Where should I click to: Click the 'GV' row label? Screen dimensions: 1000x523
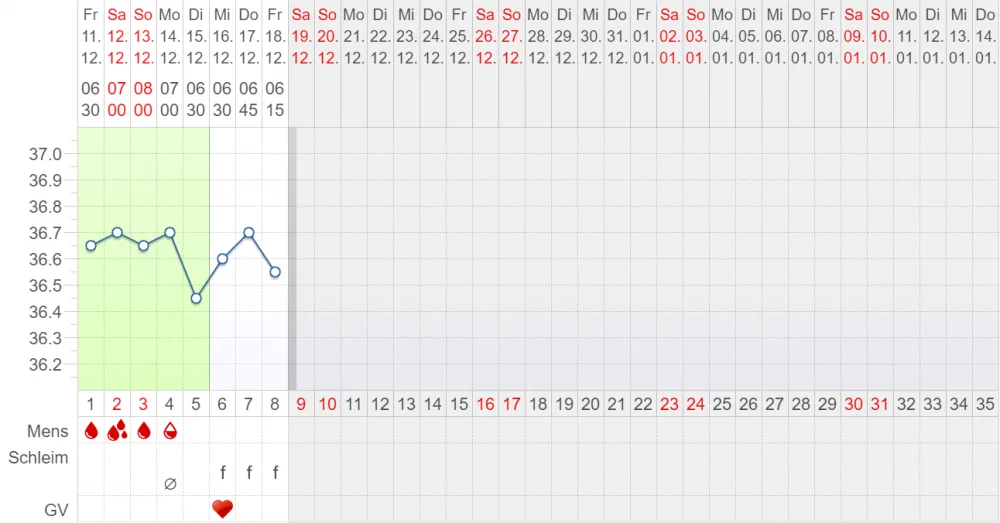[x=56, y=510]
